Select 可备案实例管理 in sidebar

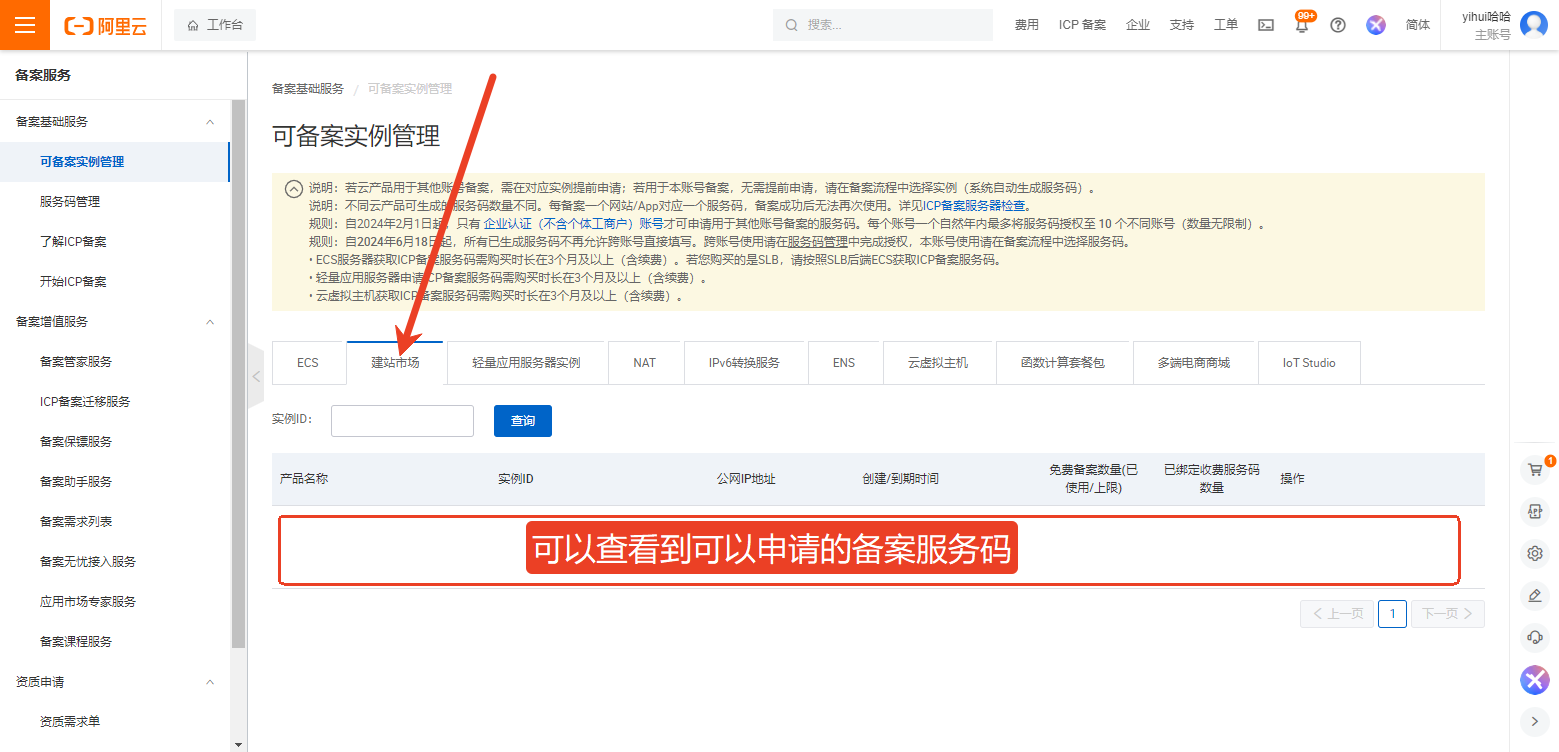[115, 162]
